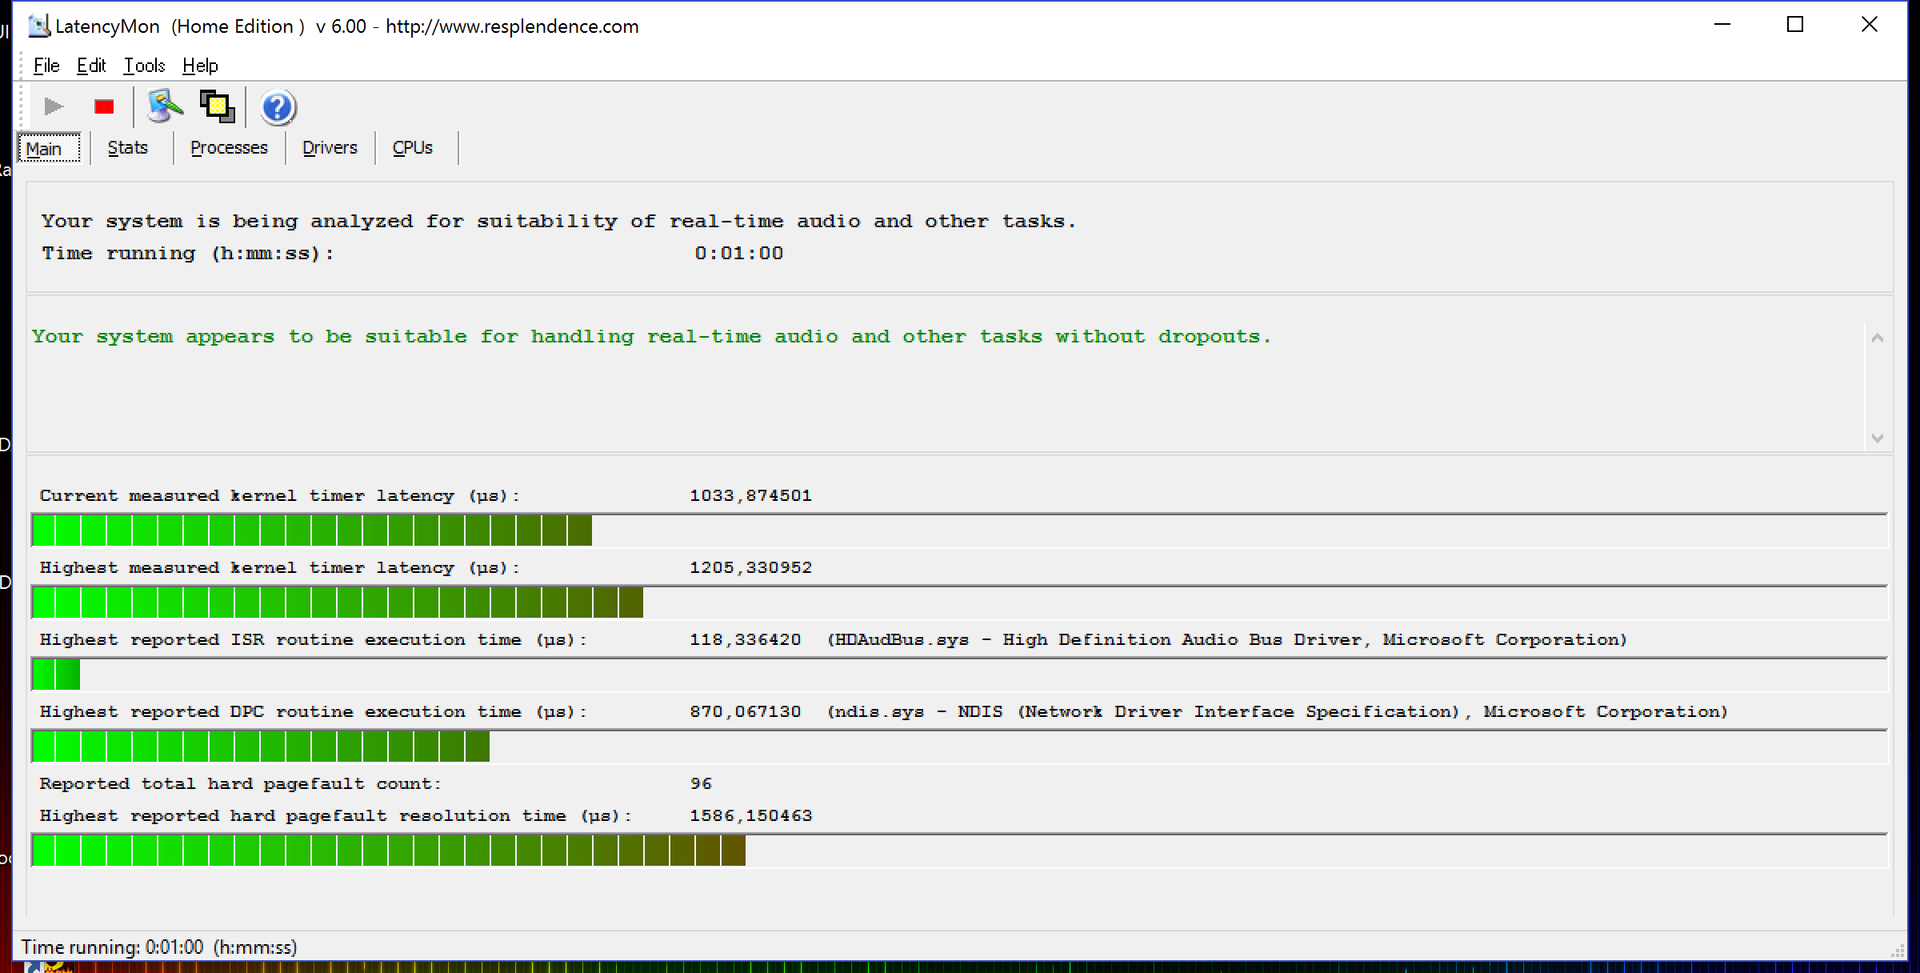
Task: Minimize the LatencyMon window
Action: [1722, 24]
